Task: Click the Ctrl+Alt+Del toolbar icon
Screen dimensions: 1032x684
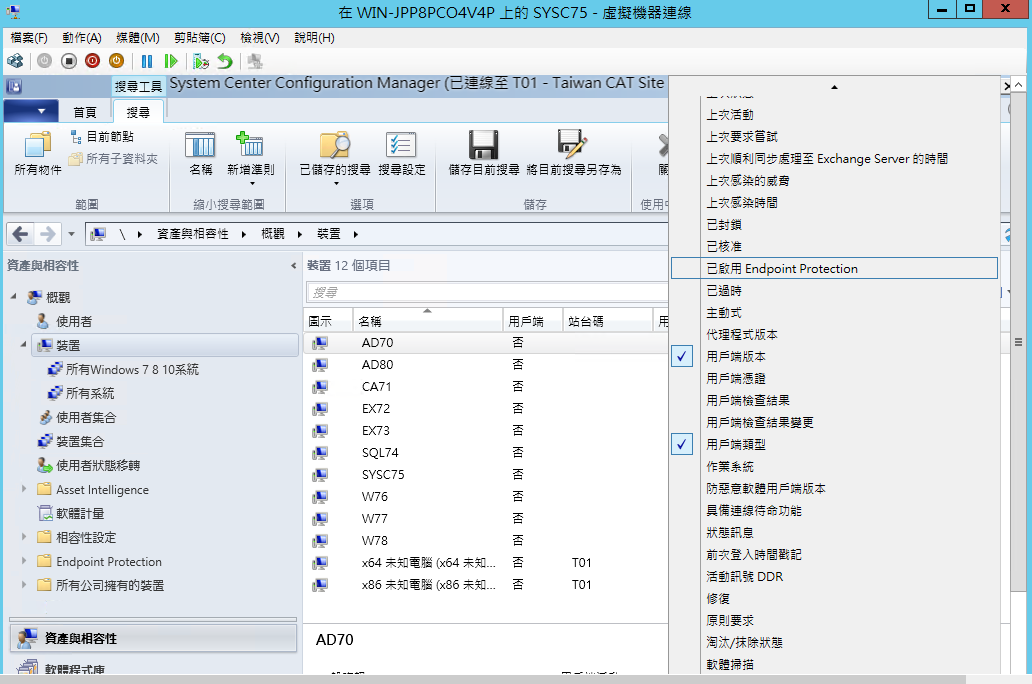Action: click(x=15, y=61)
